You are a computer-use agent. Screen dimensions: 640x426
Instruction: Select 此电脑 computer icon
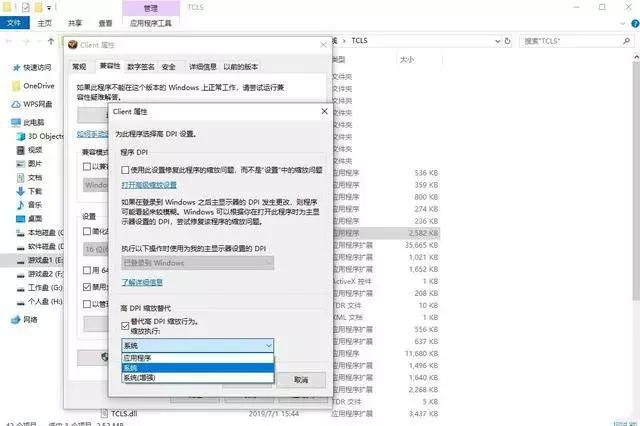[16, 122]
